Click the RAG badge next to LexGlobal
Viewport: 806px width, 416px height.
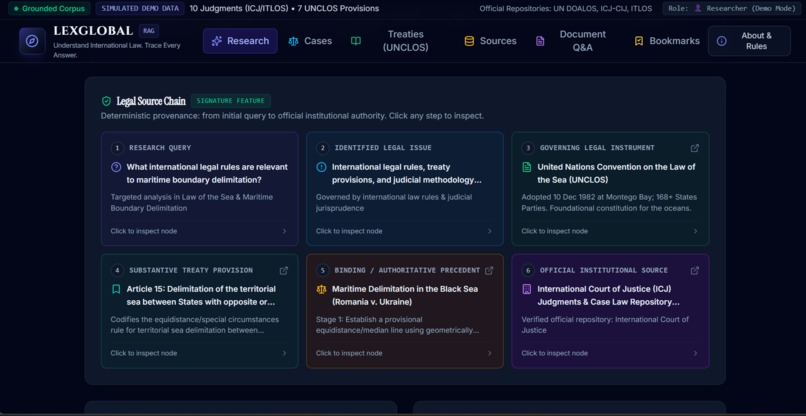149,31
